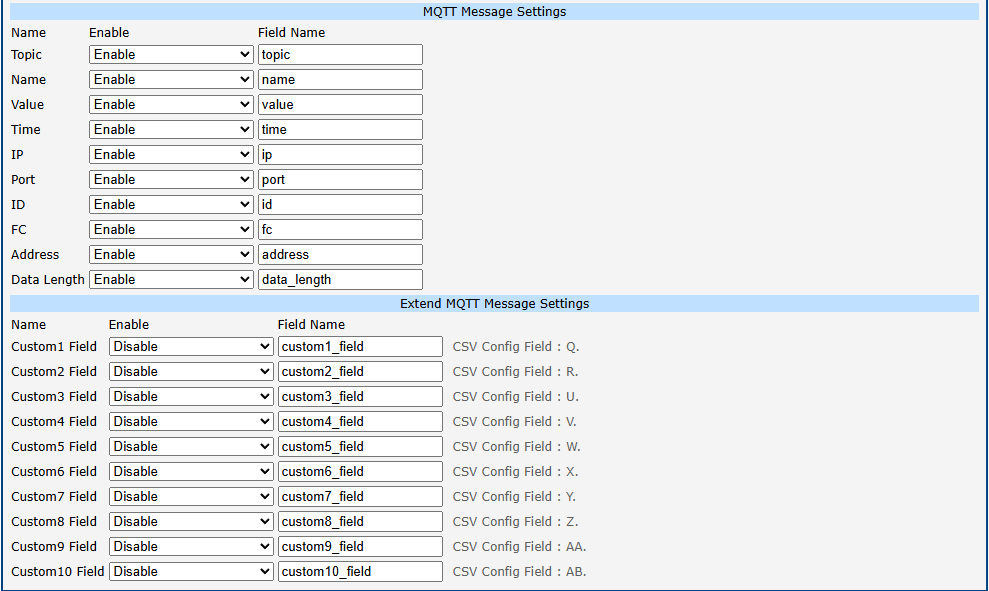Screen dimensions: 989x591
Task: Open the Data Length enable dropdown
Action: (x=171, y=279)
